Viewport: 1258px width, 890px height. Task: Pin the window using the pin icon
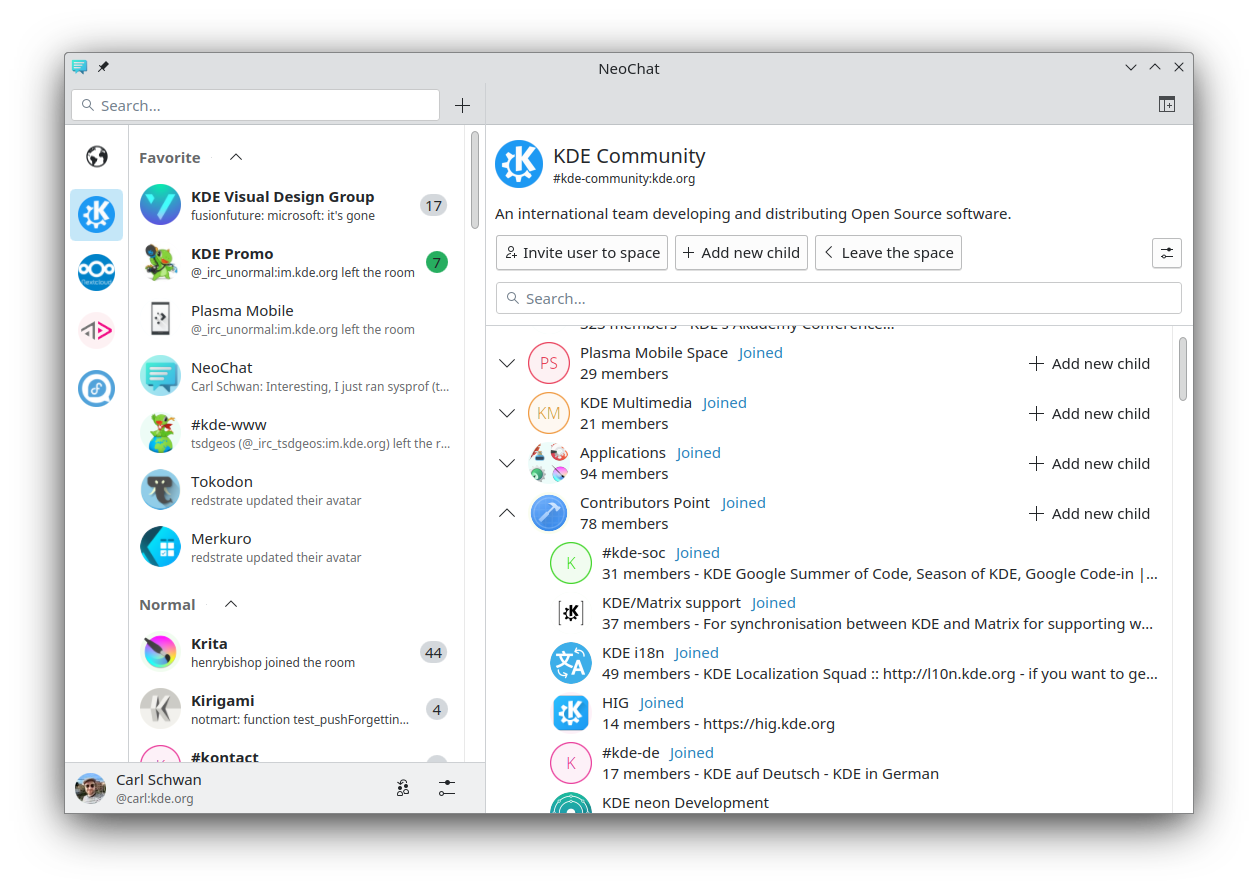click(x=103, y=67)
